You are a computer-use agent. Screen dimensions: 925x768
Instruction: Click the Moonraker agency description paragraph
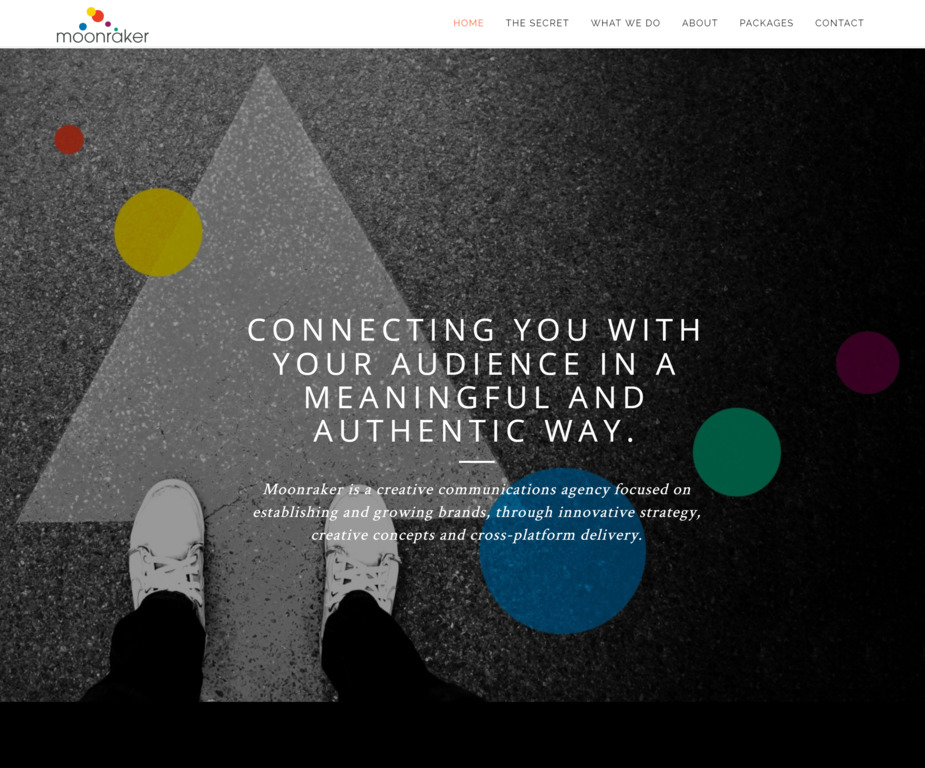coord(477,512)
